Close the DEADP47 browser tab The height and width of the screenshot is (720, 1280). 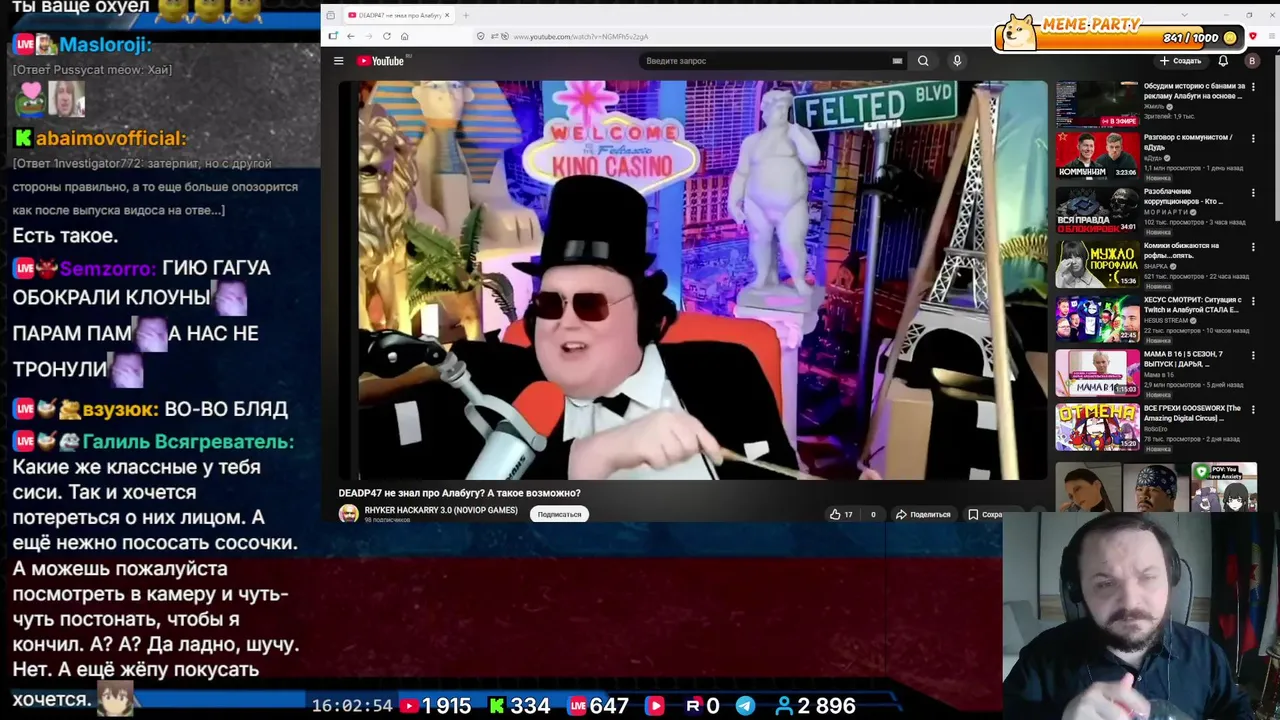[x=447, y=15]
